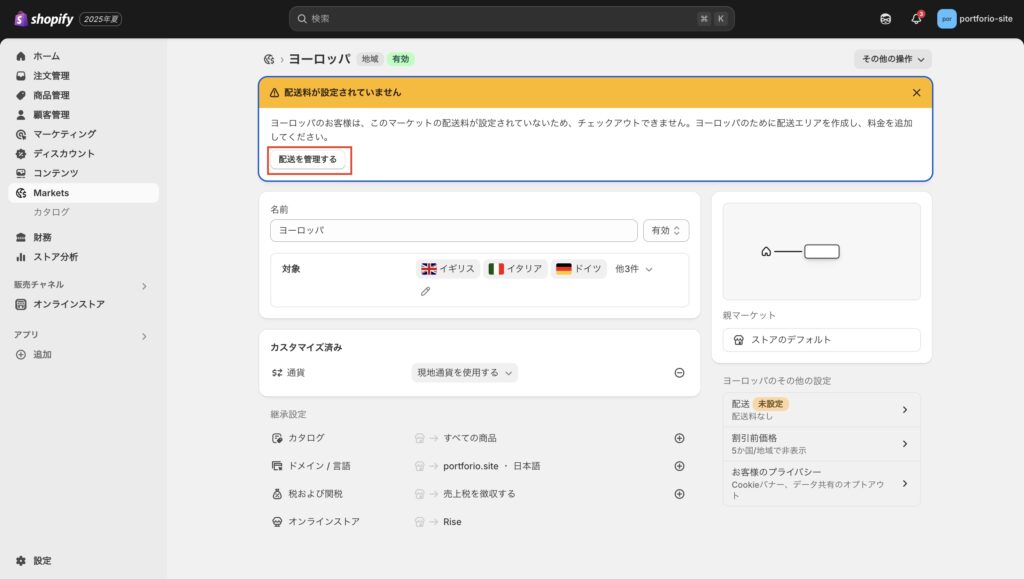Click the plus icon for ドメイン / 言語
This screenshot has height=579, width=1024.
pos(679,466)
